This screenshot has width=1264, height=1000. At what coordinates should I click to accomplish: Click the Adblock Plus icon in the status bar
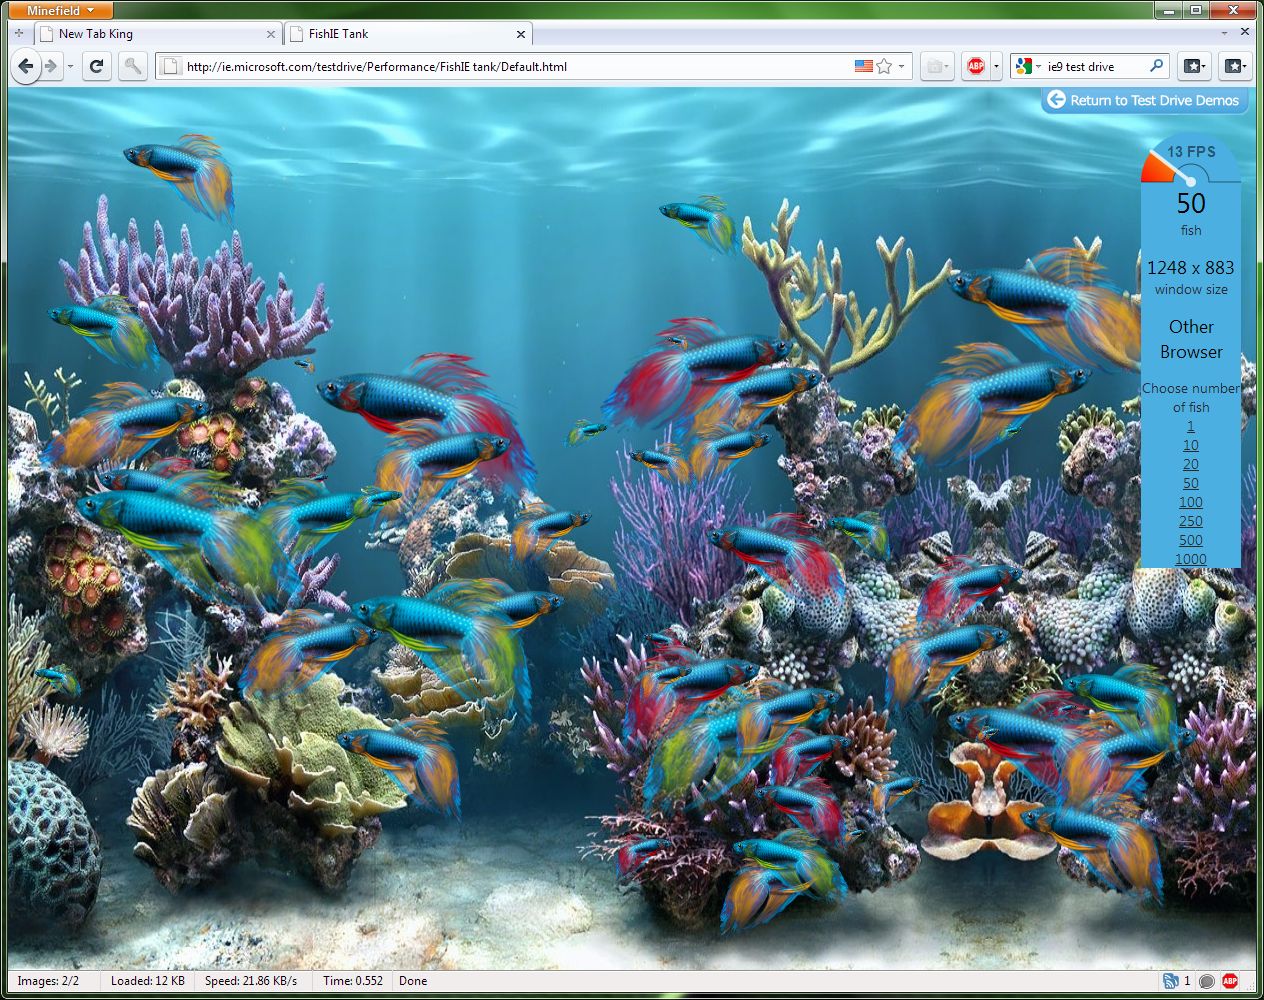coord(1230,981)
